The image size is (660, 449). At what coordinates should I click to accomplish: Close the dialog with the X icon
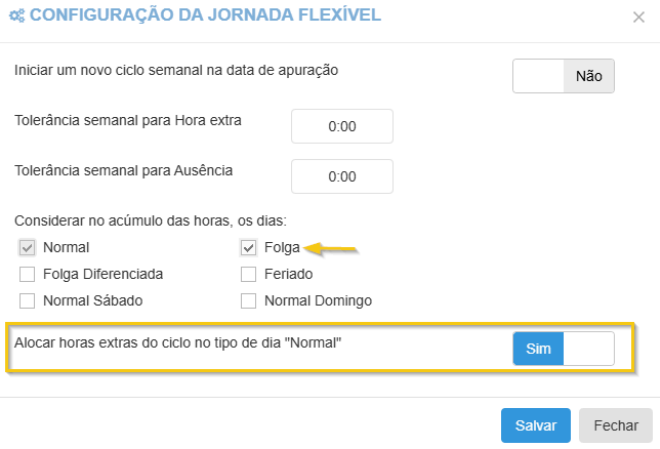[639, 17]
